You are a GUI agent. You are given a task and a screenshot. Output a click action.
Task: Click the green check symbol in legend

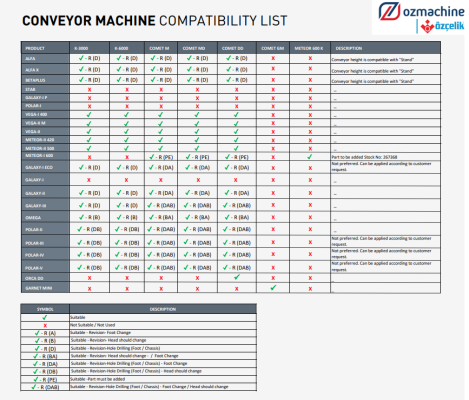45,318
